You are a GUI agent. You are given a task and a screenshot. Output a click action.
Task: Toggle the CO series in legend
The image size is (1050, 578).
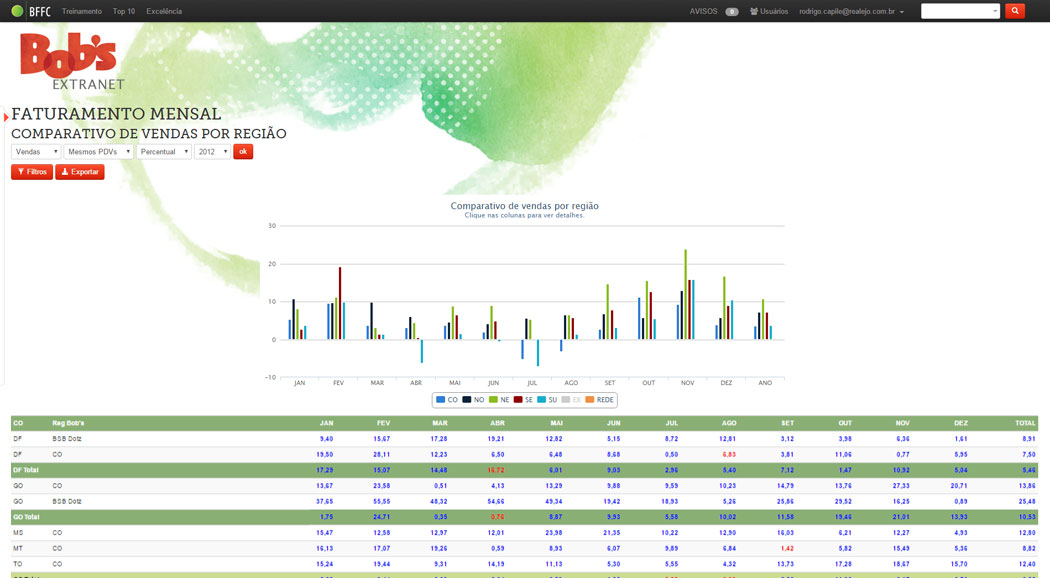click(x=447, y=400)
